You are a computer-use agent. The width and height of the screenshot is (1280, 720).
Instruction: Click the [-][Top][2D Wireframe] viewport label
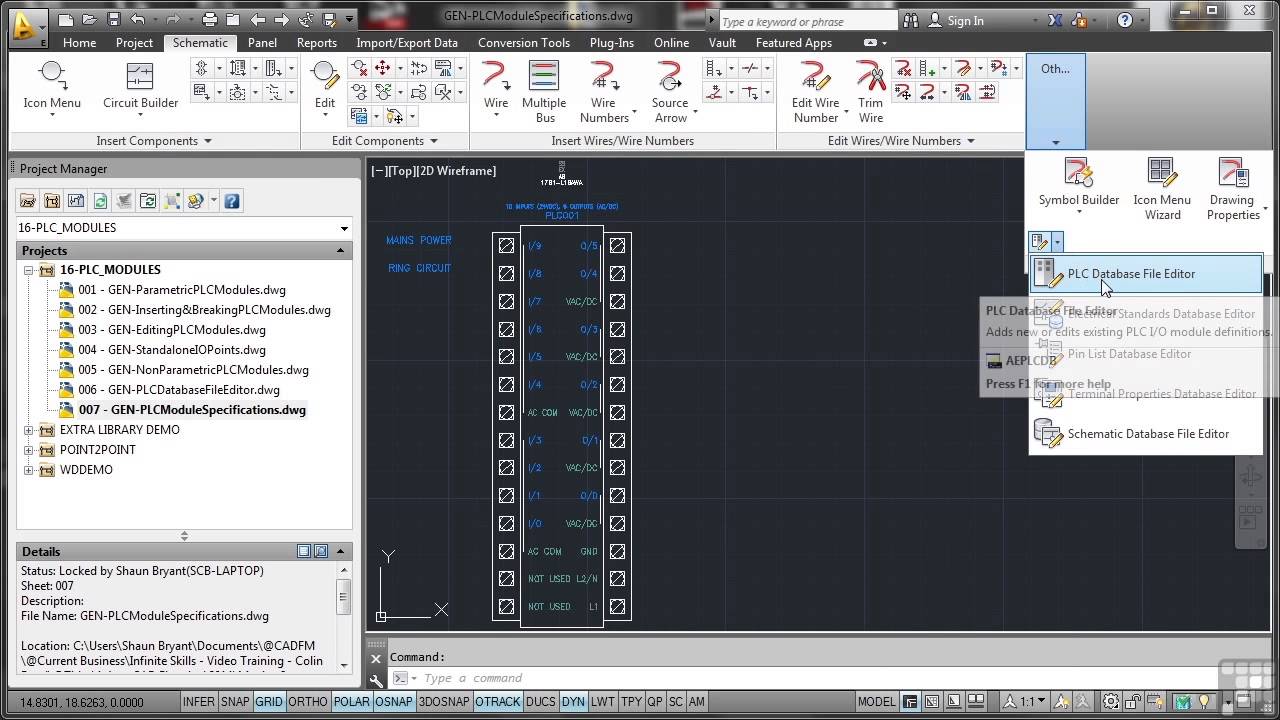433,171
